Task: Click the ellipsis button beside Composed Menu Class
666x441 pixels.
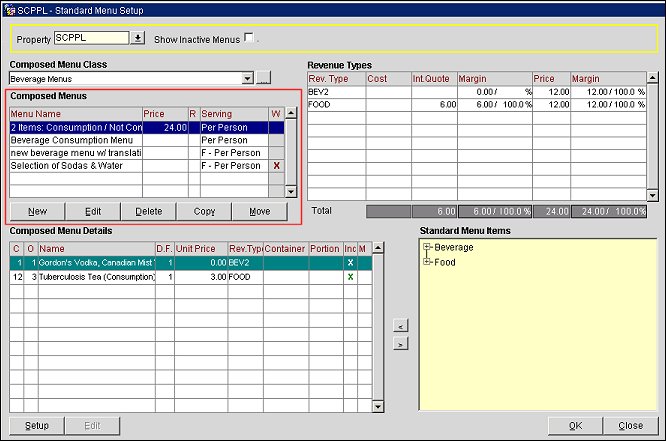Action: [264, 78]
